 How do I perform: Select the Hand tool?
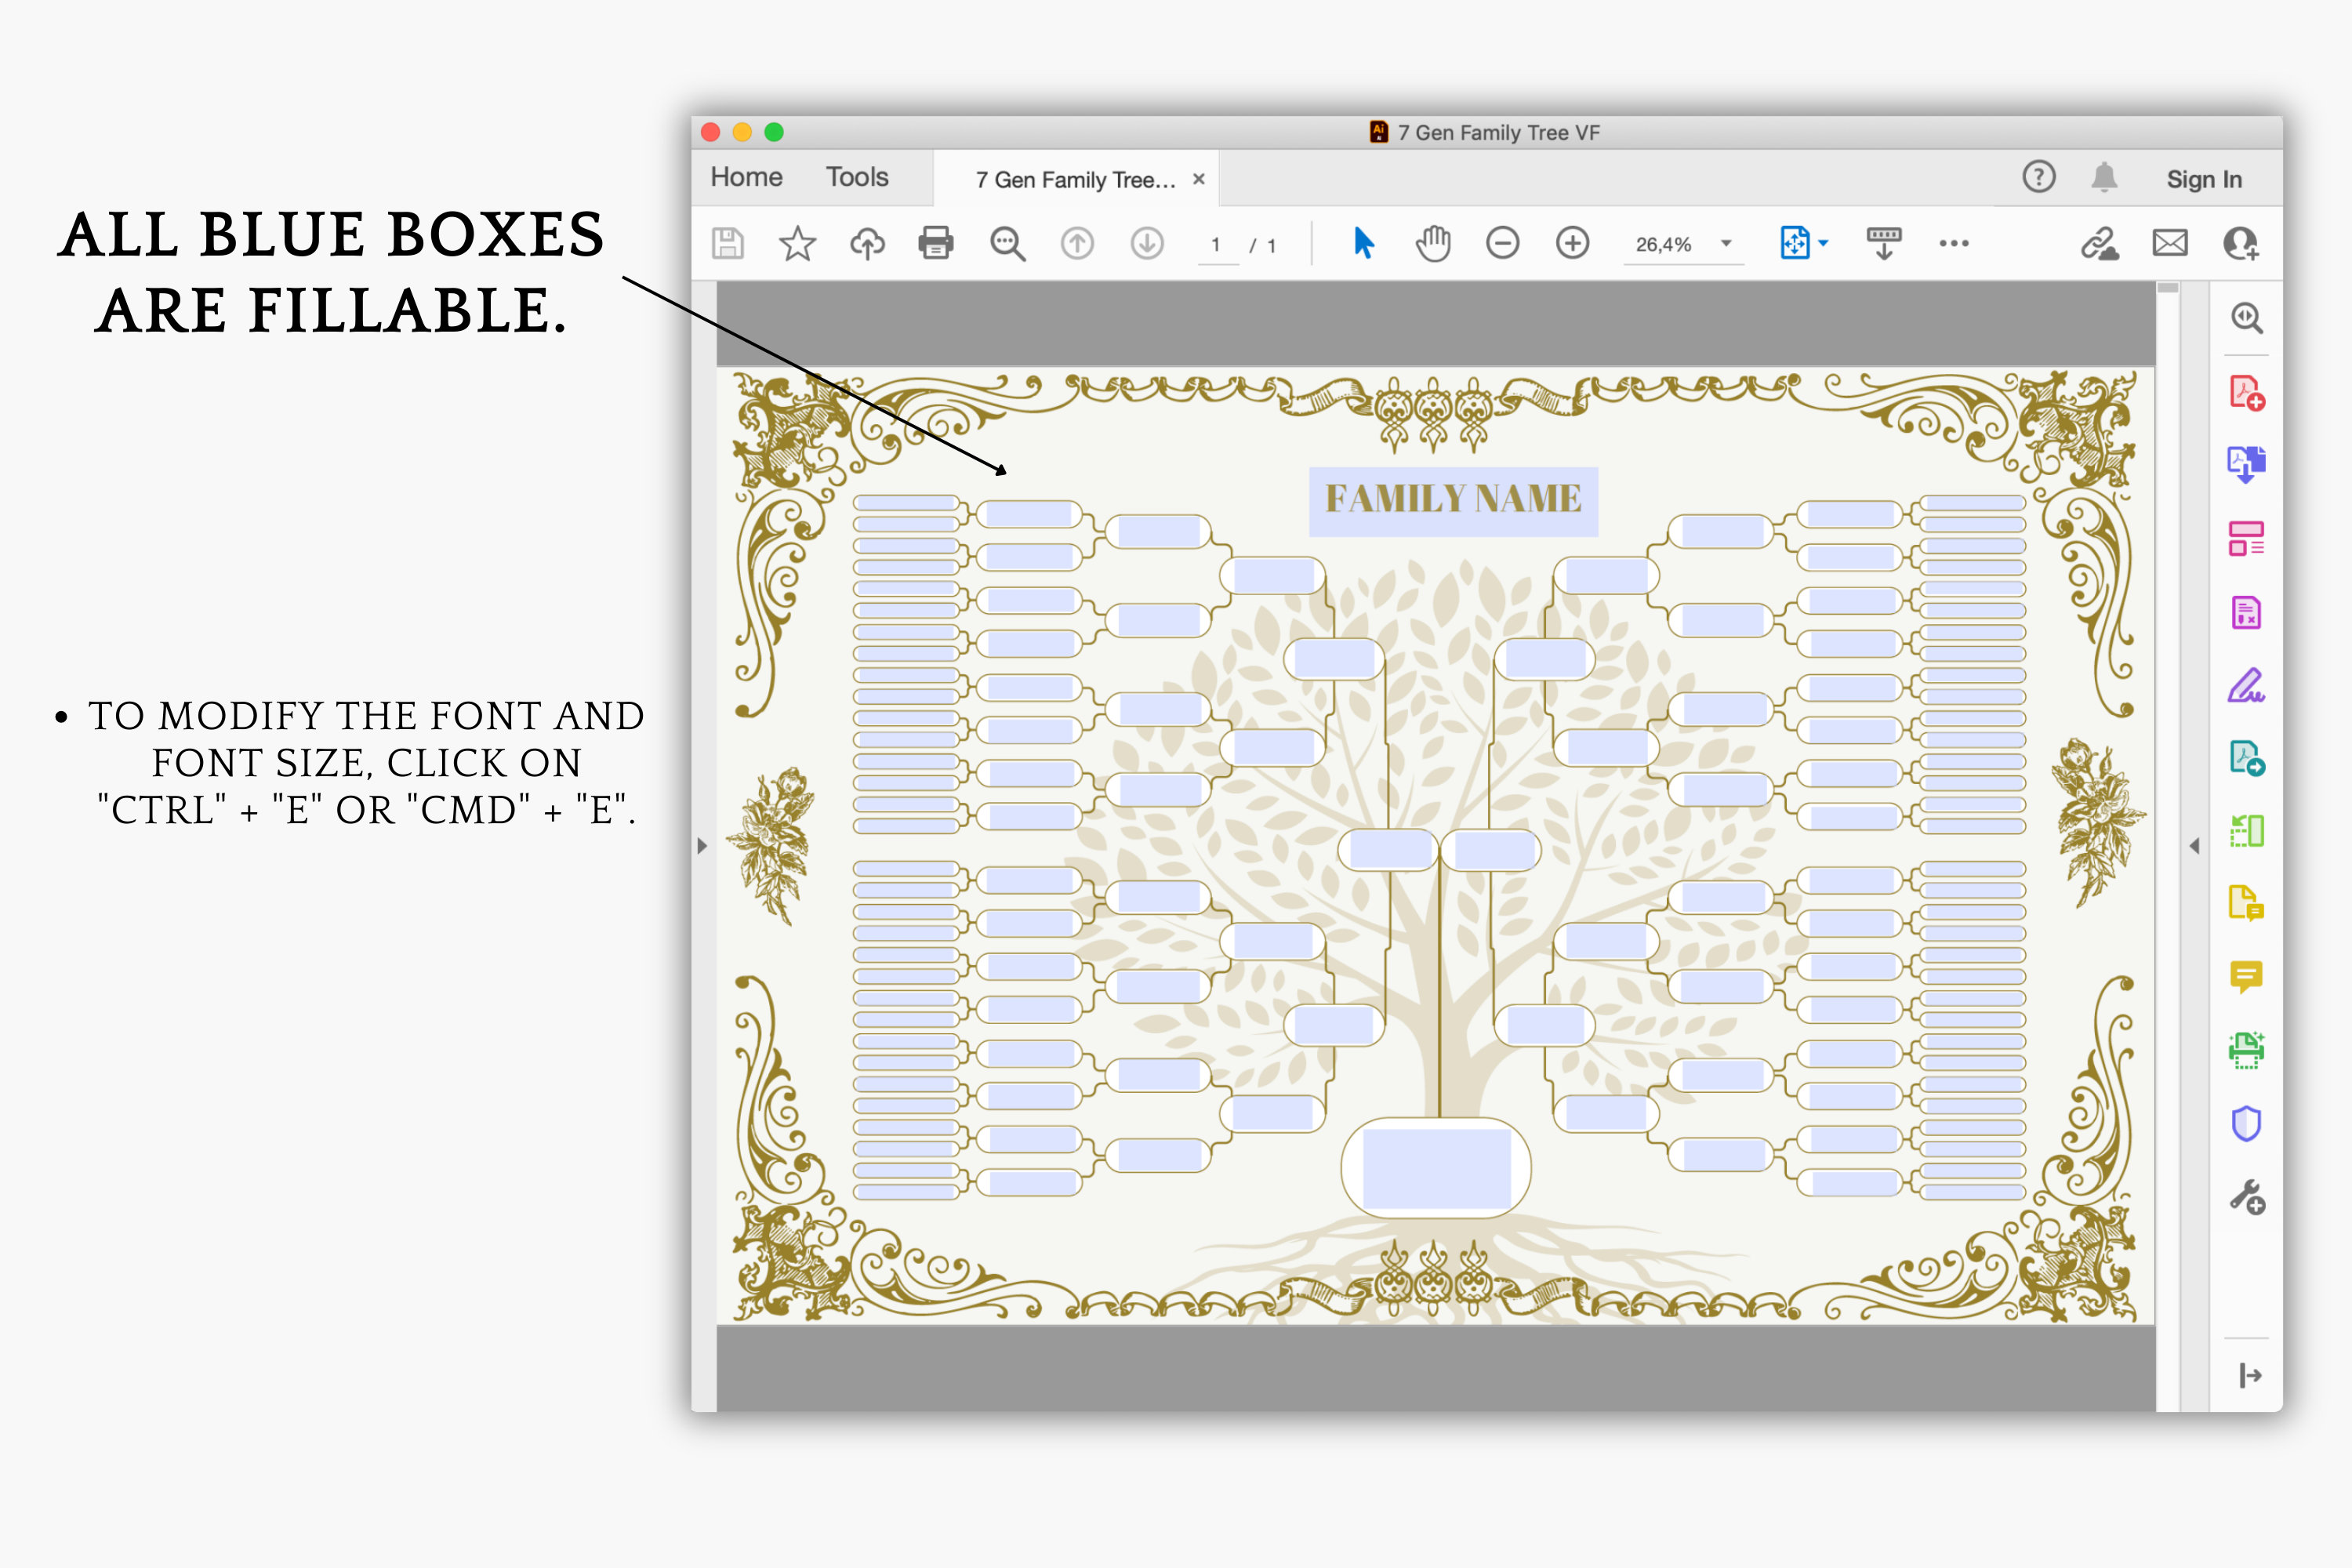click(x=1434, y=242)
